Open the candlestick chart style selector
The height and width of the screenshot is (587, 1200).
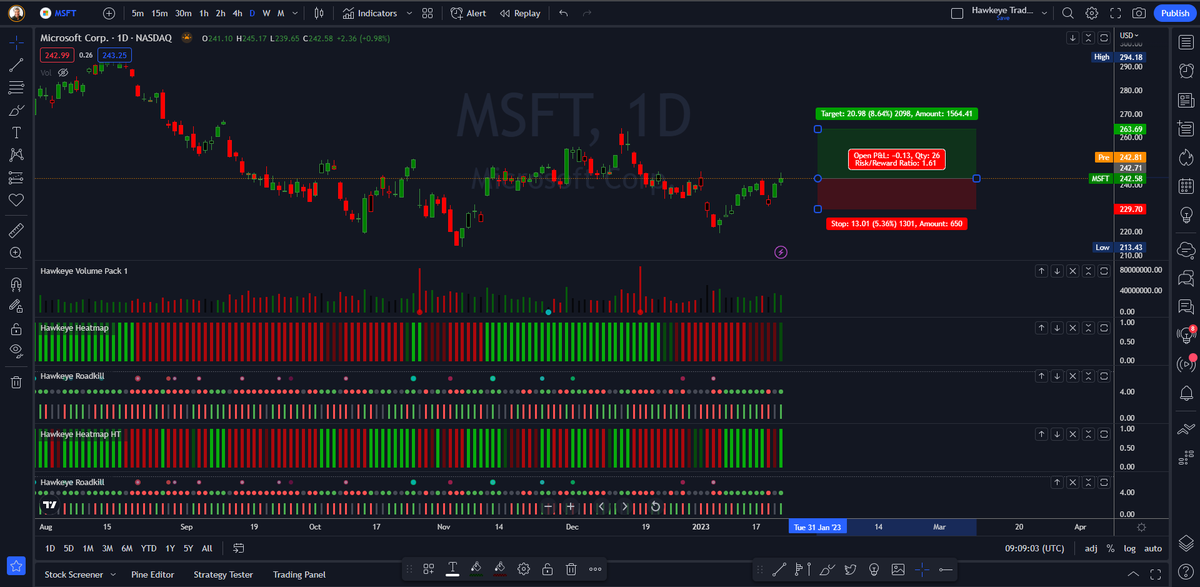319,13
